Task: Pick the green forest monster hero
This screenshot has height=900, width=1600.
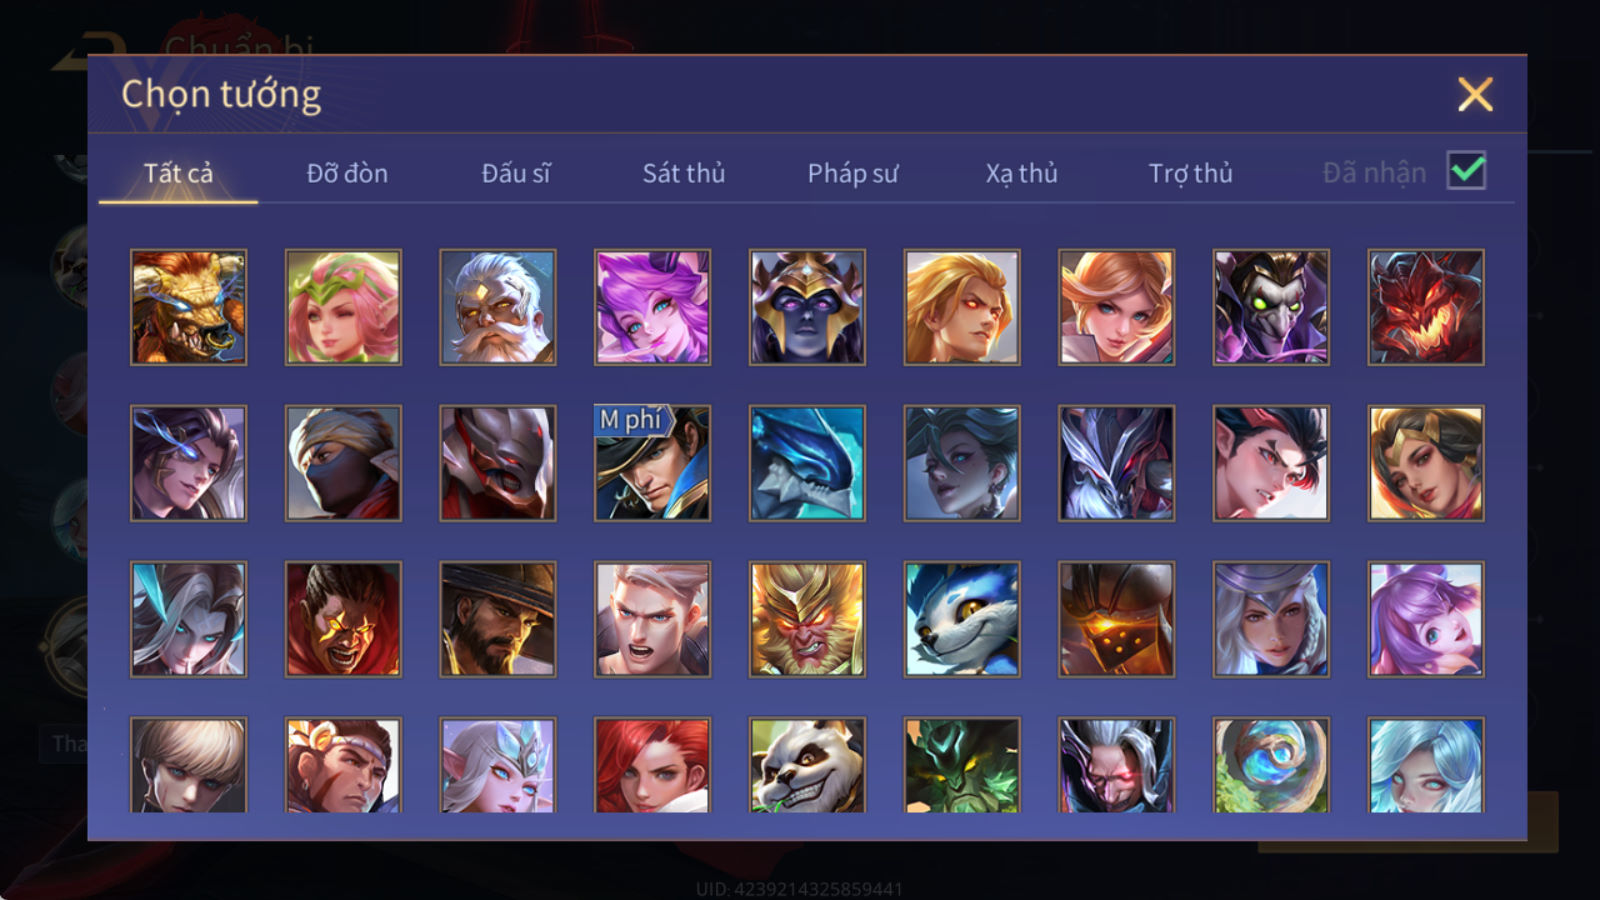Action: click(962, 765)
